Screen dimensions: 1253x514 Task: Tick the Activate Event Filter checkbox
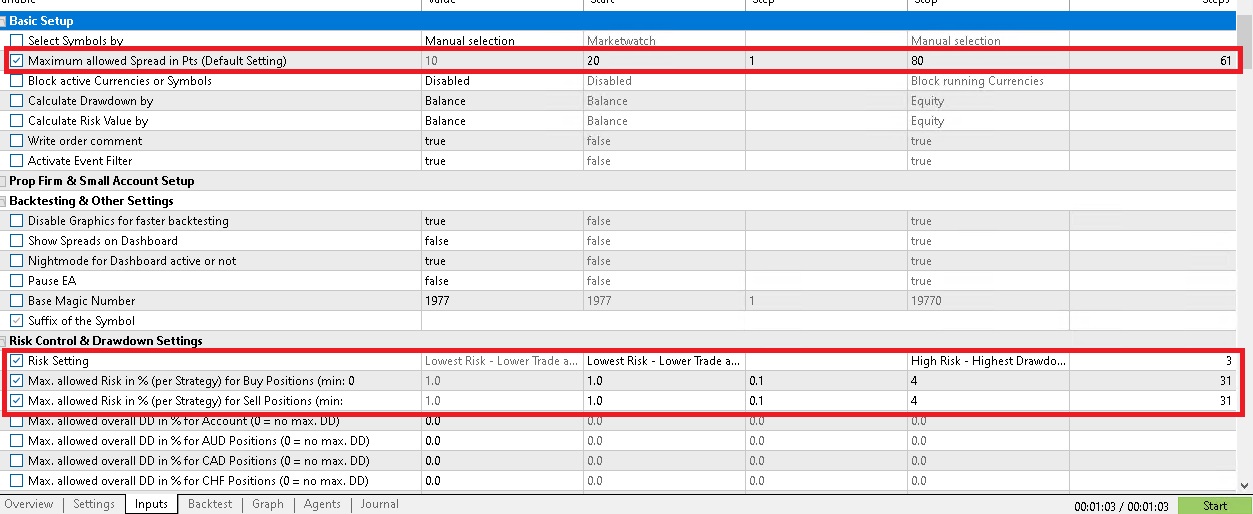click(x=16, y=161)
